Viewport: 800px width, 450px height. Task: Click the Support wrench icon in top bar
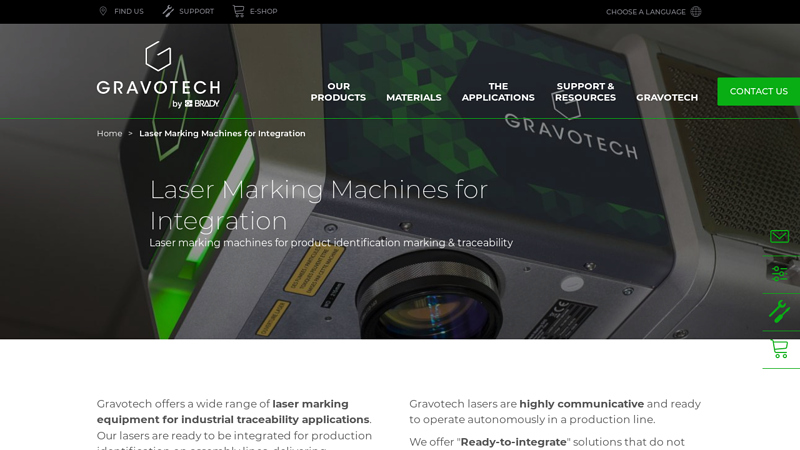(x=168, y=11)
